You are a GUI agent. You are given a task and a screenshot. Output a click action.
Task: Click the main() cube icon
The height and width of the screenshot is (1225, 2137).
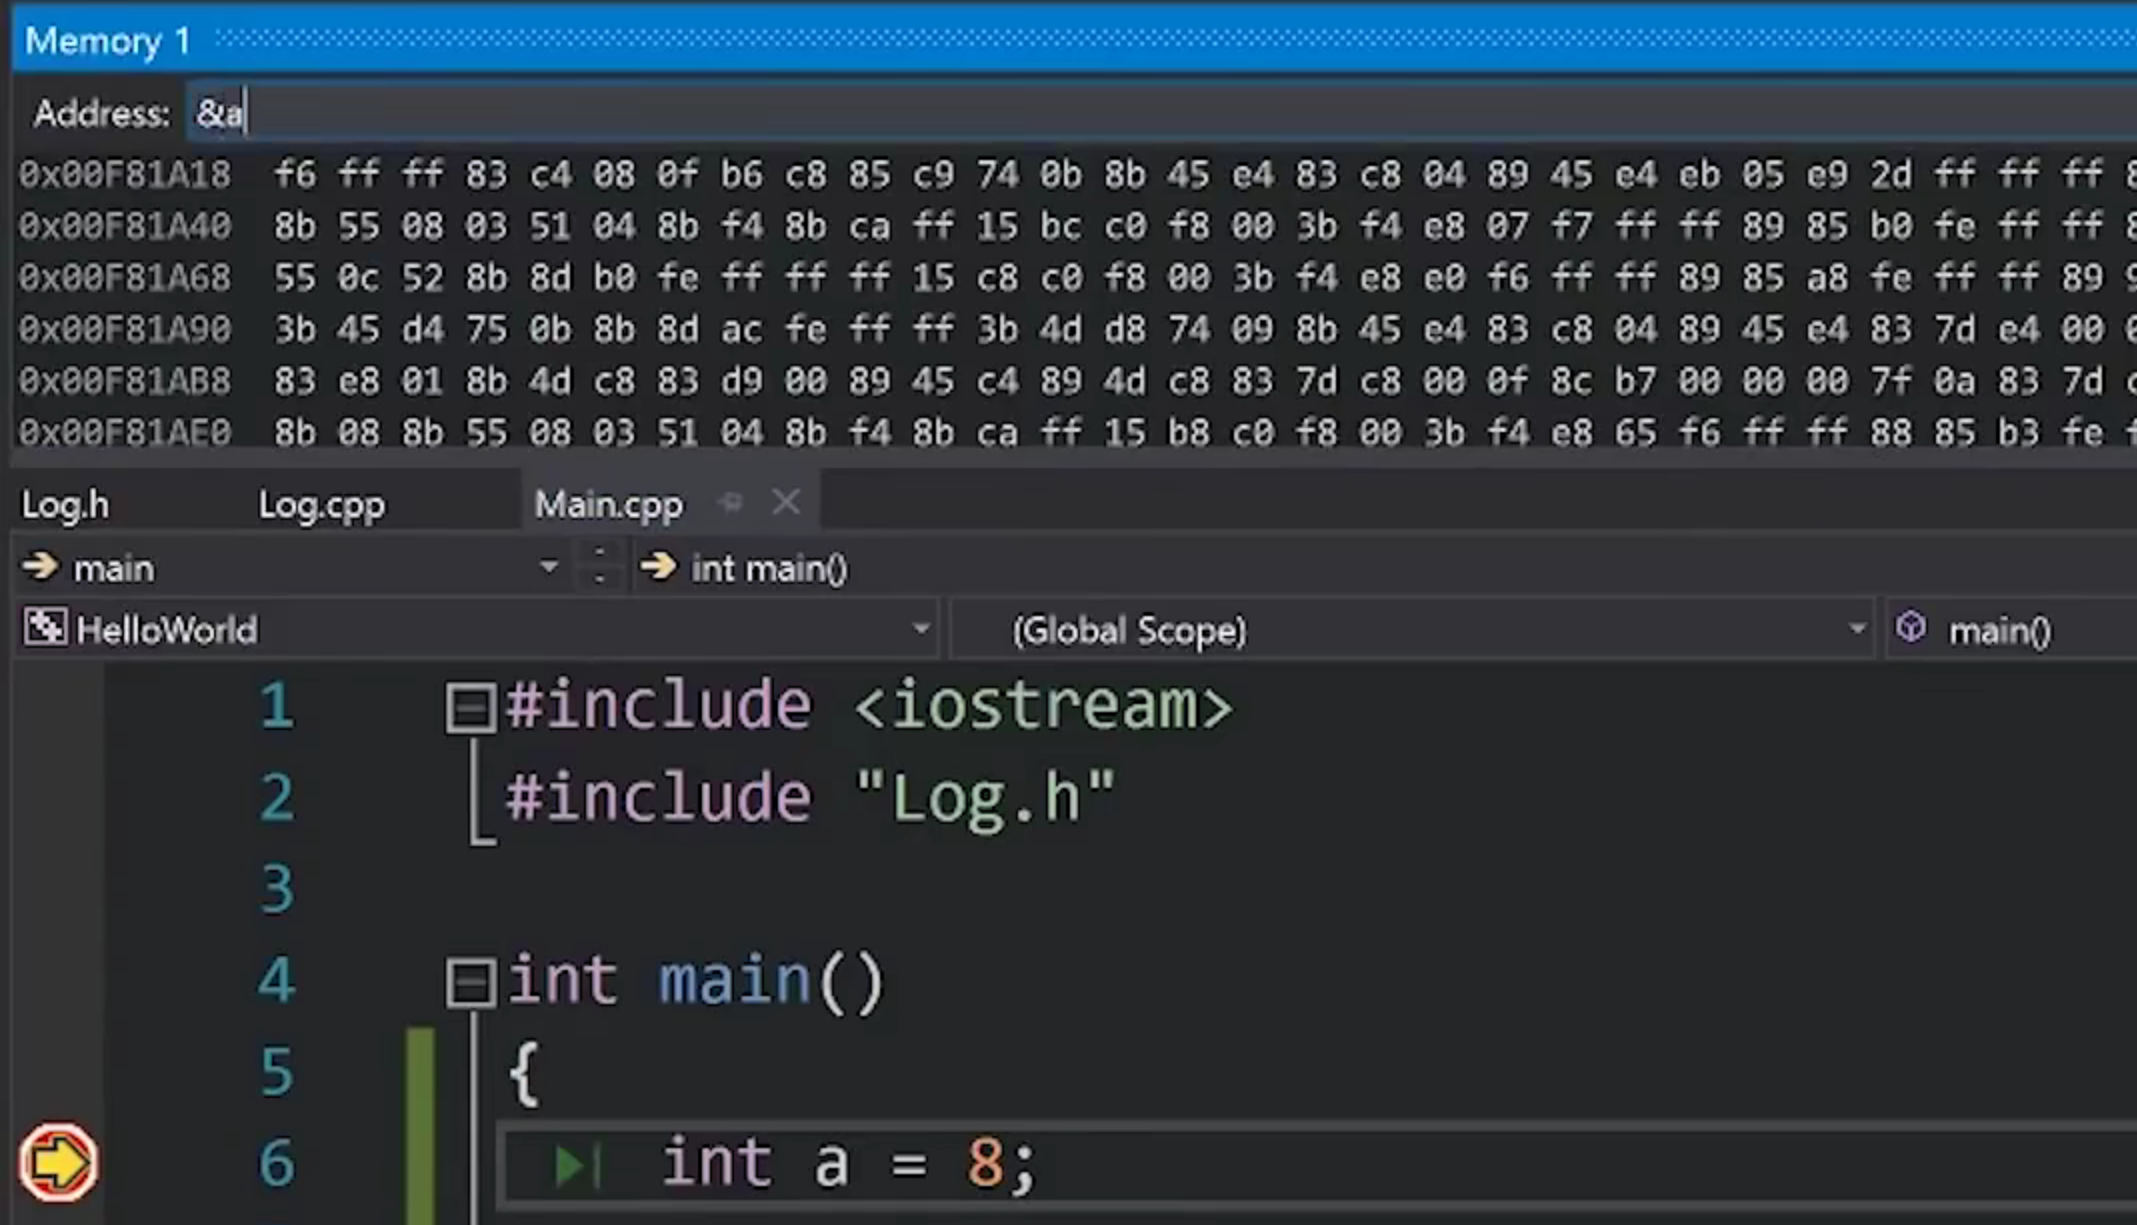pos(1911,628)
